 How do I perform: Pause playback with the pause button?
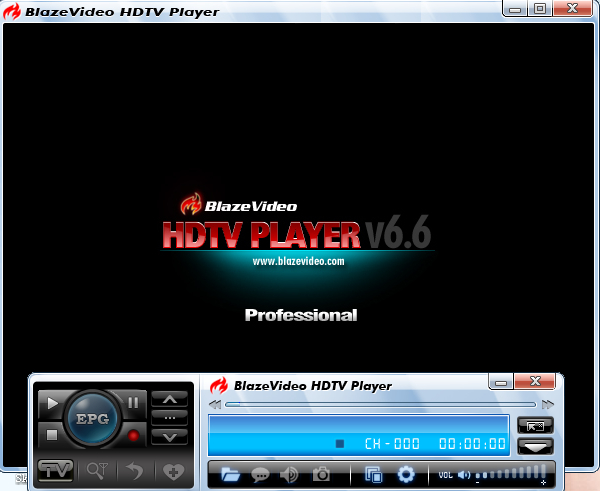(133, 403)
